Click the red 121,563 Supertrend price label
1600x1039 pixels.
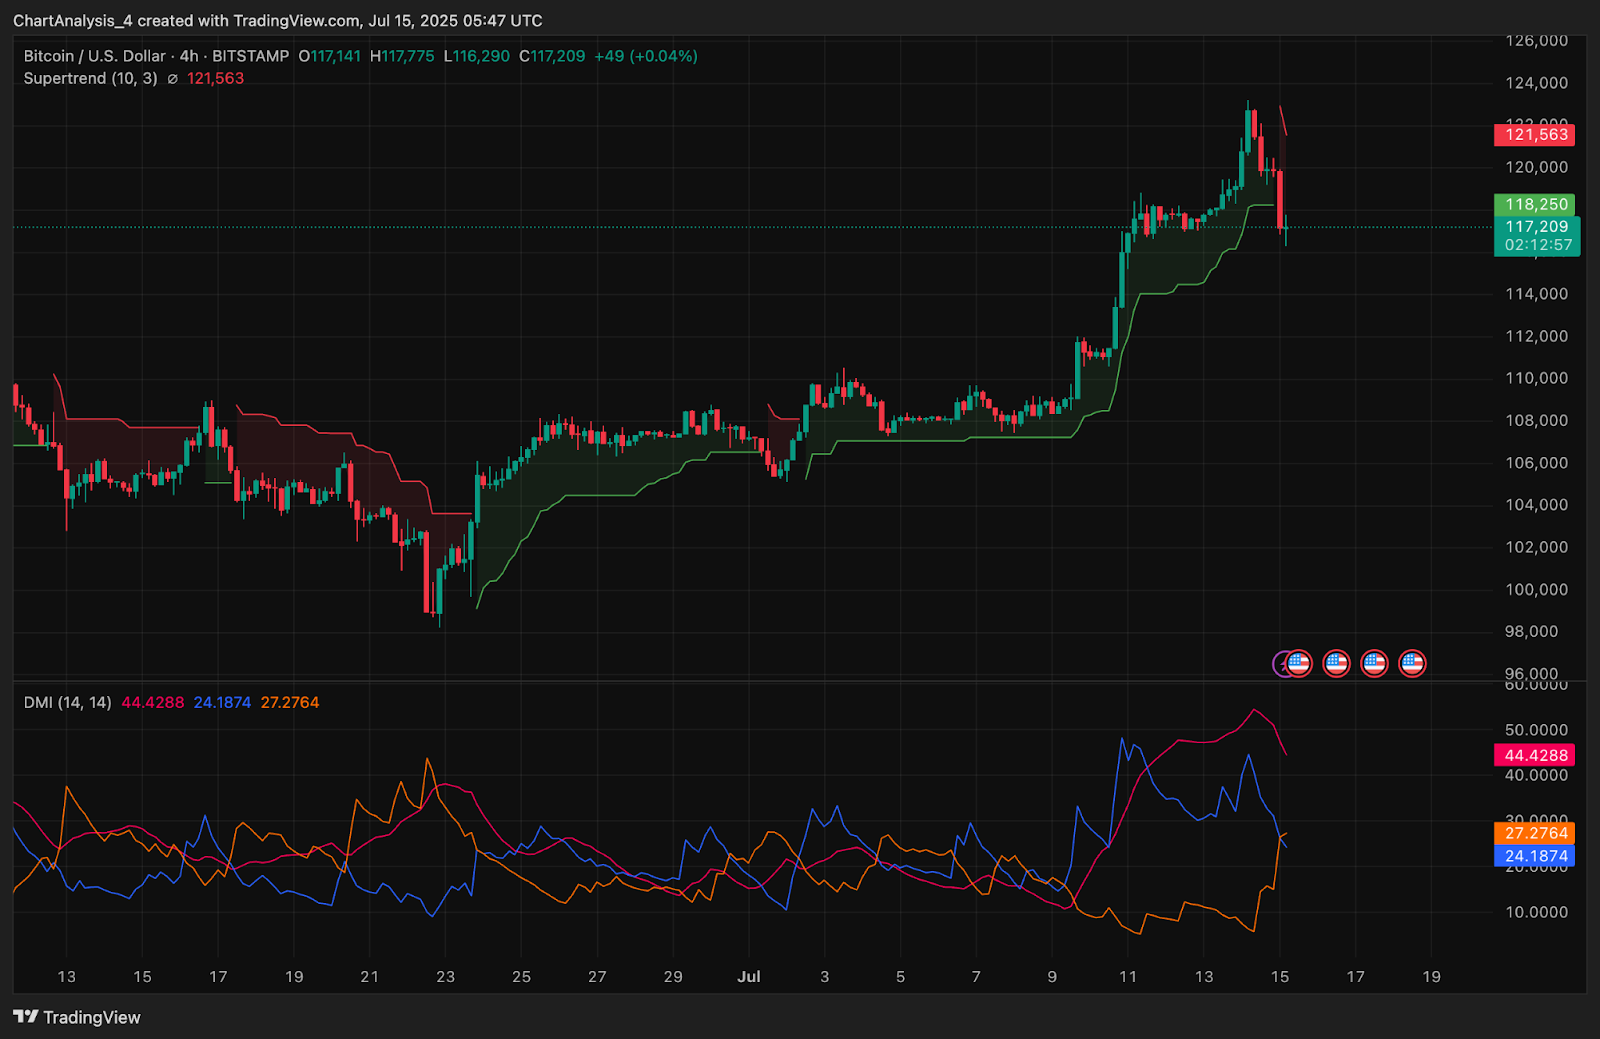(1535, 135)
